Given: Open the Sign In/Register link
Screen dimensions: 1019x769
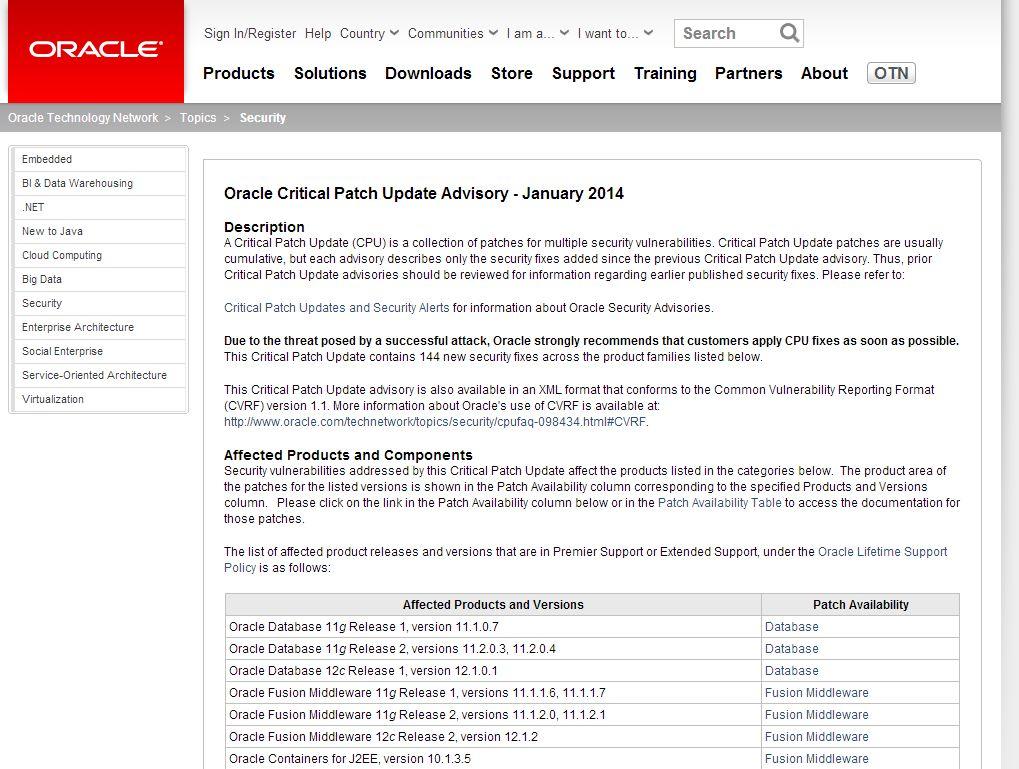Looking at the screenshot, I should click(250, 34).
